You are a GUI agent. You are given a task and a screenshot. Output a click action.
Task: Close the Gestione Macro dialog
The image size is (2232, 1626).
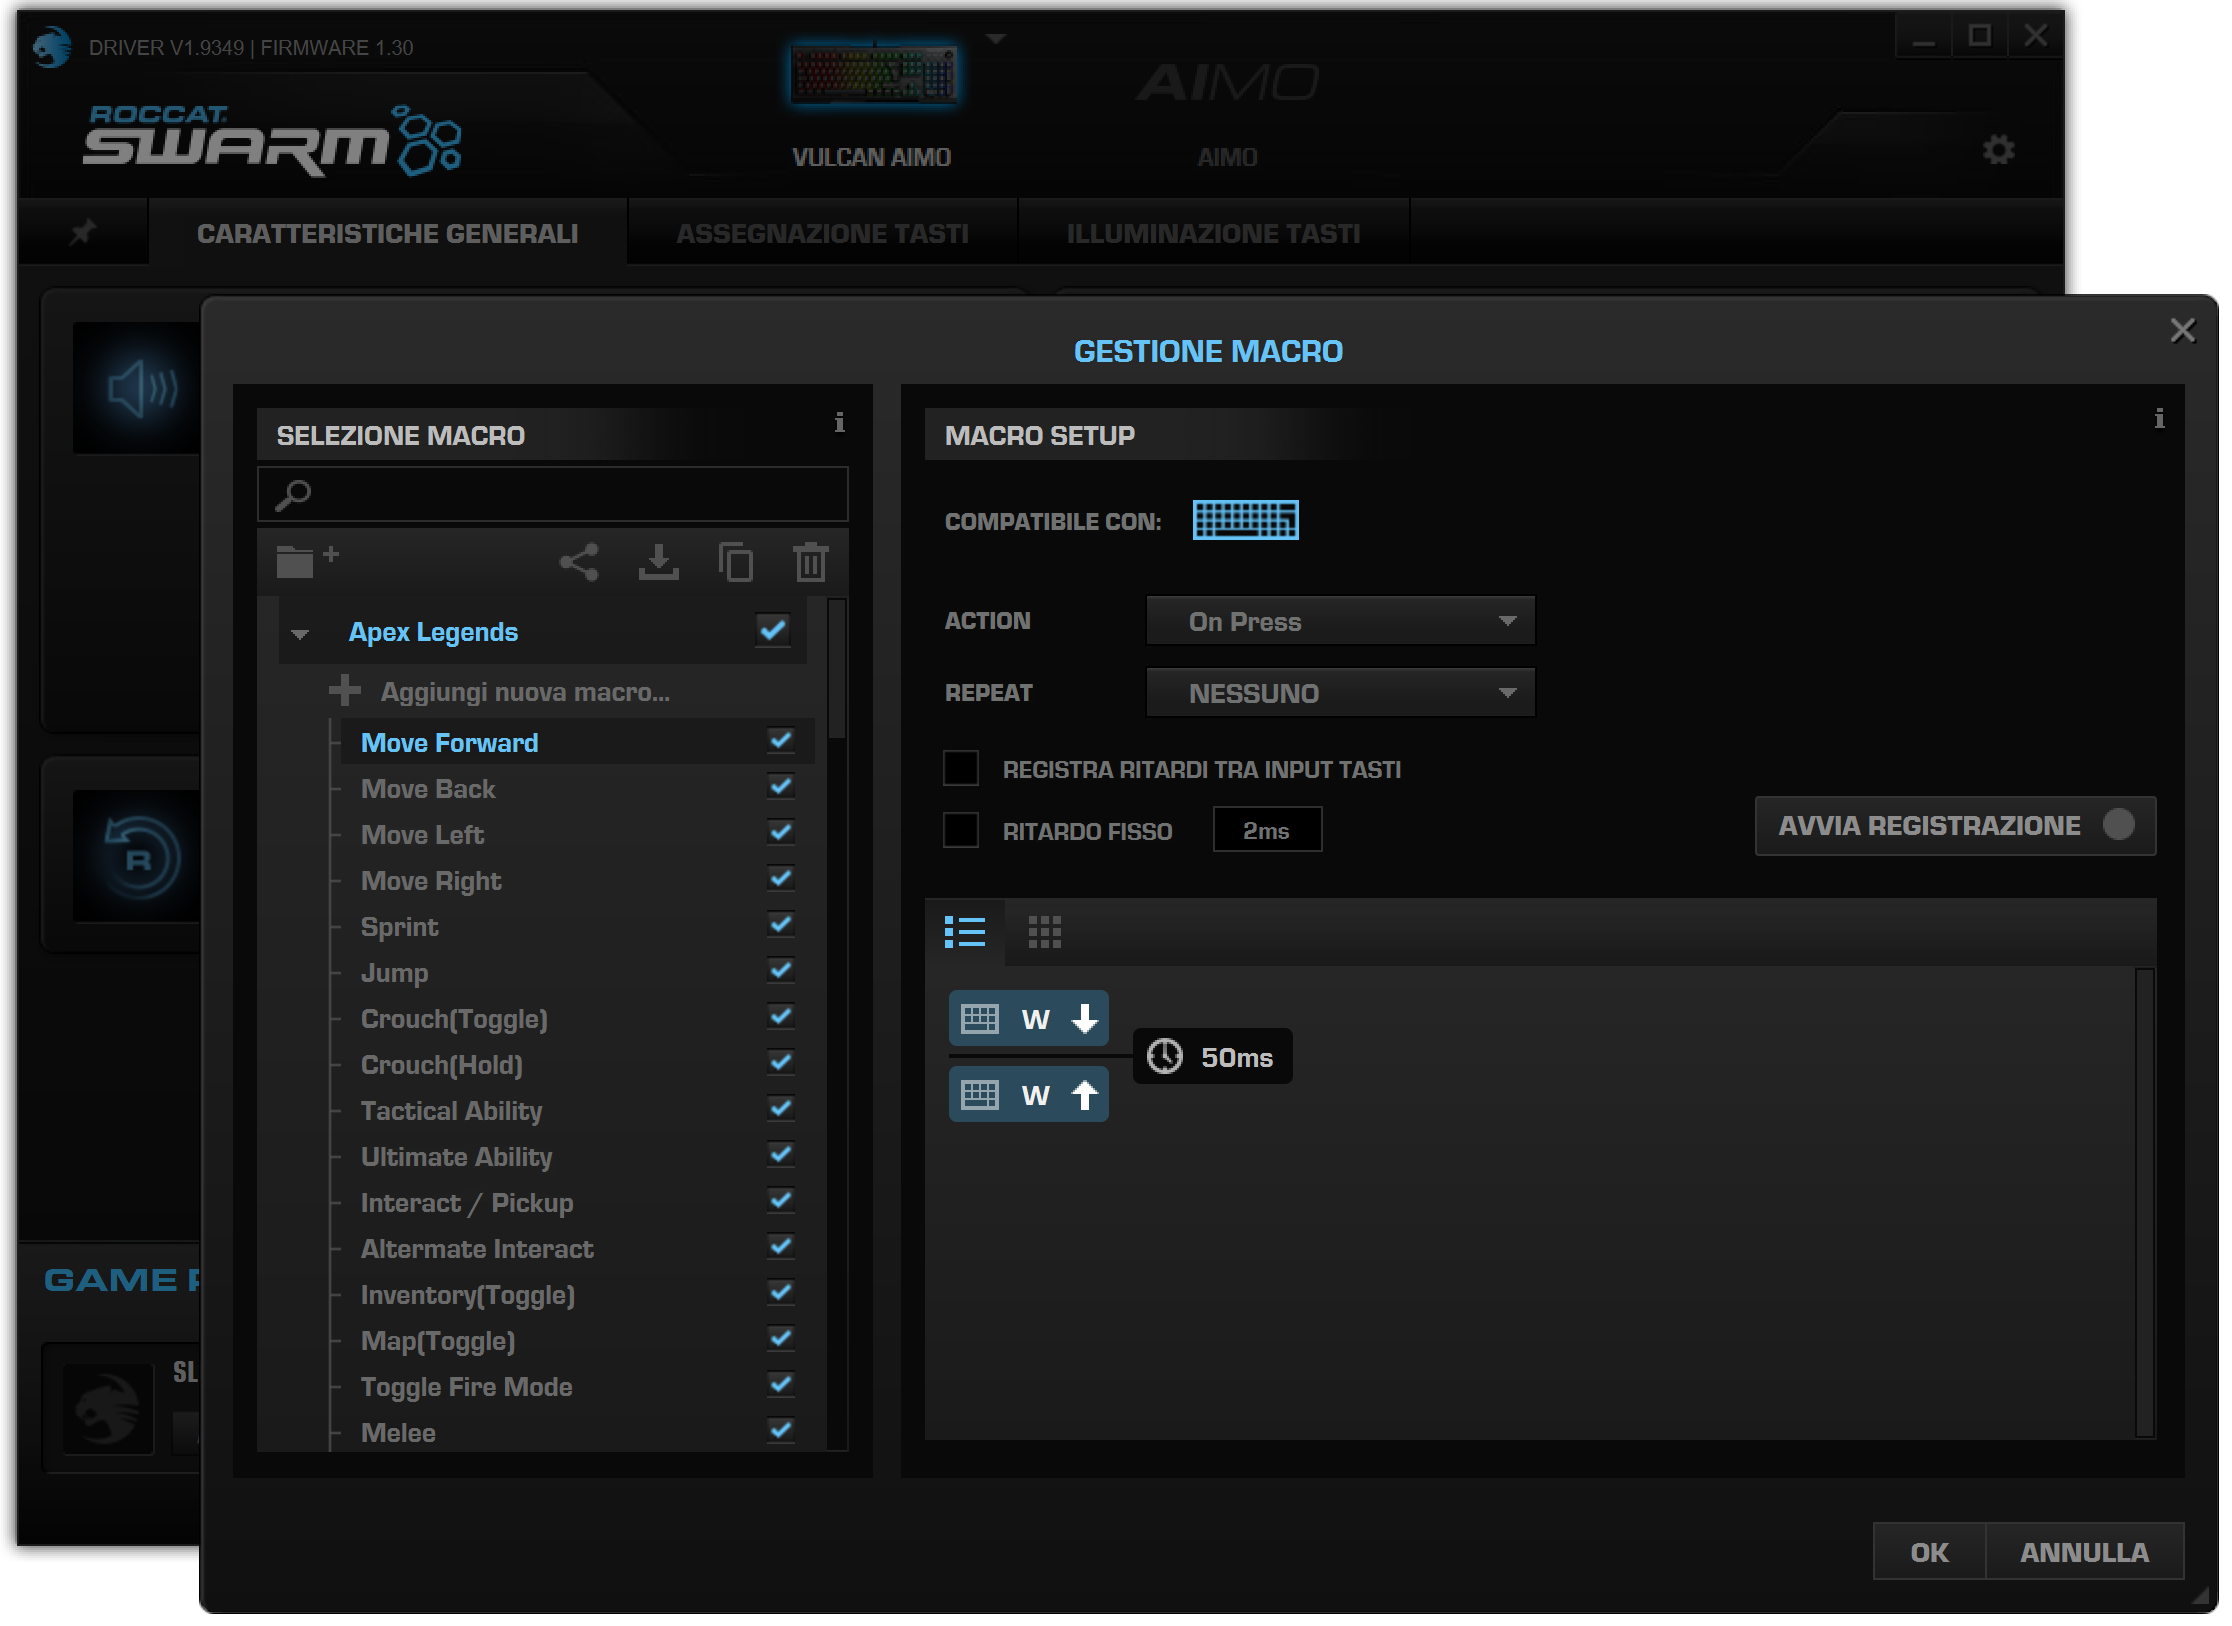point(2182,330)
